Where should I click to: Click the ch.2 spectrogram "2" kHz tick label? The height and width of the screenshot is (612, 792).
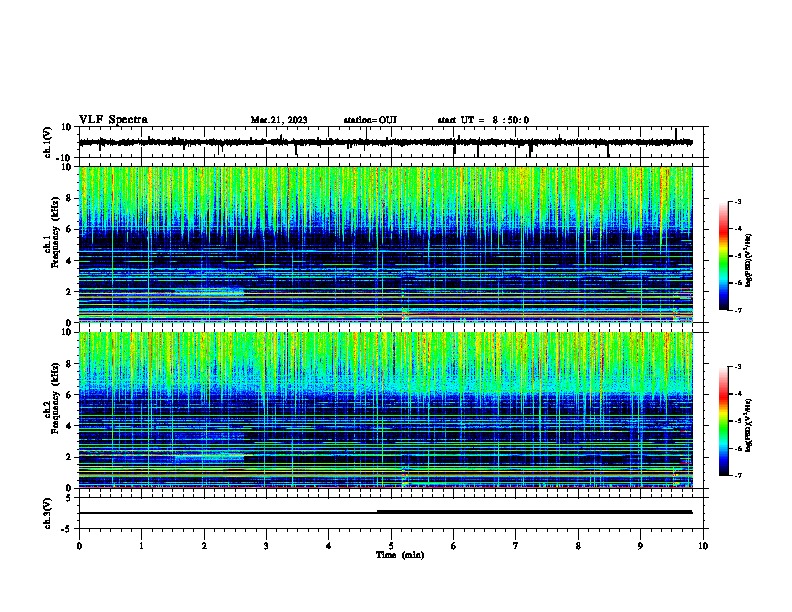[70, 457]
